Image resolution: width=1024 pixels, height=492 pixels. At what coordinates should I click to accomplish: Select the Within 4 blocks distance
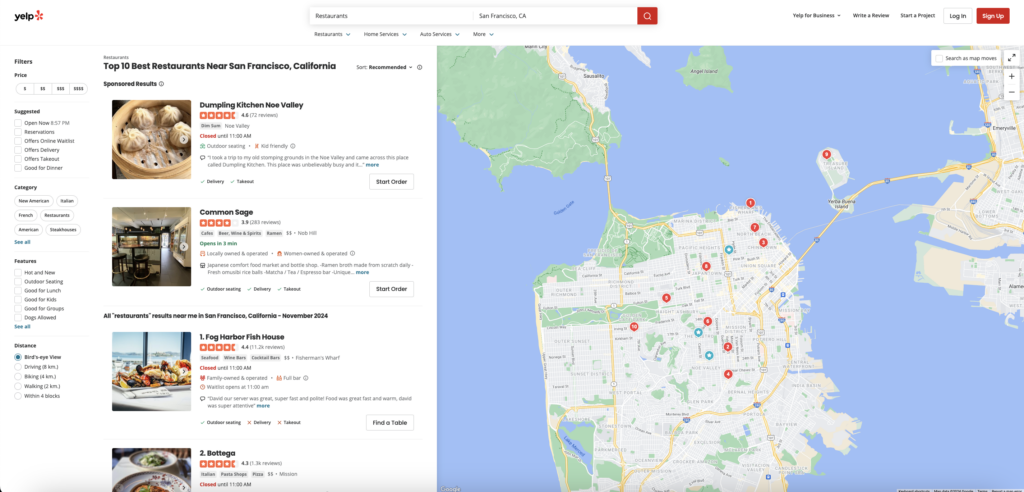[x=18, y=396]
